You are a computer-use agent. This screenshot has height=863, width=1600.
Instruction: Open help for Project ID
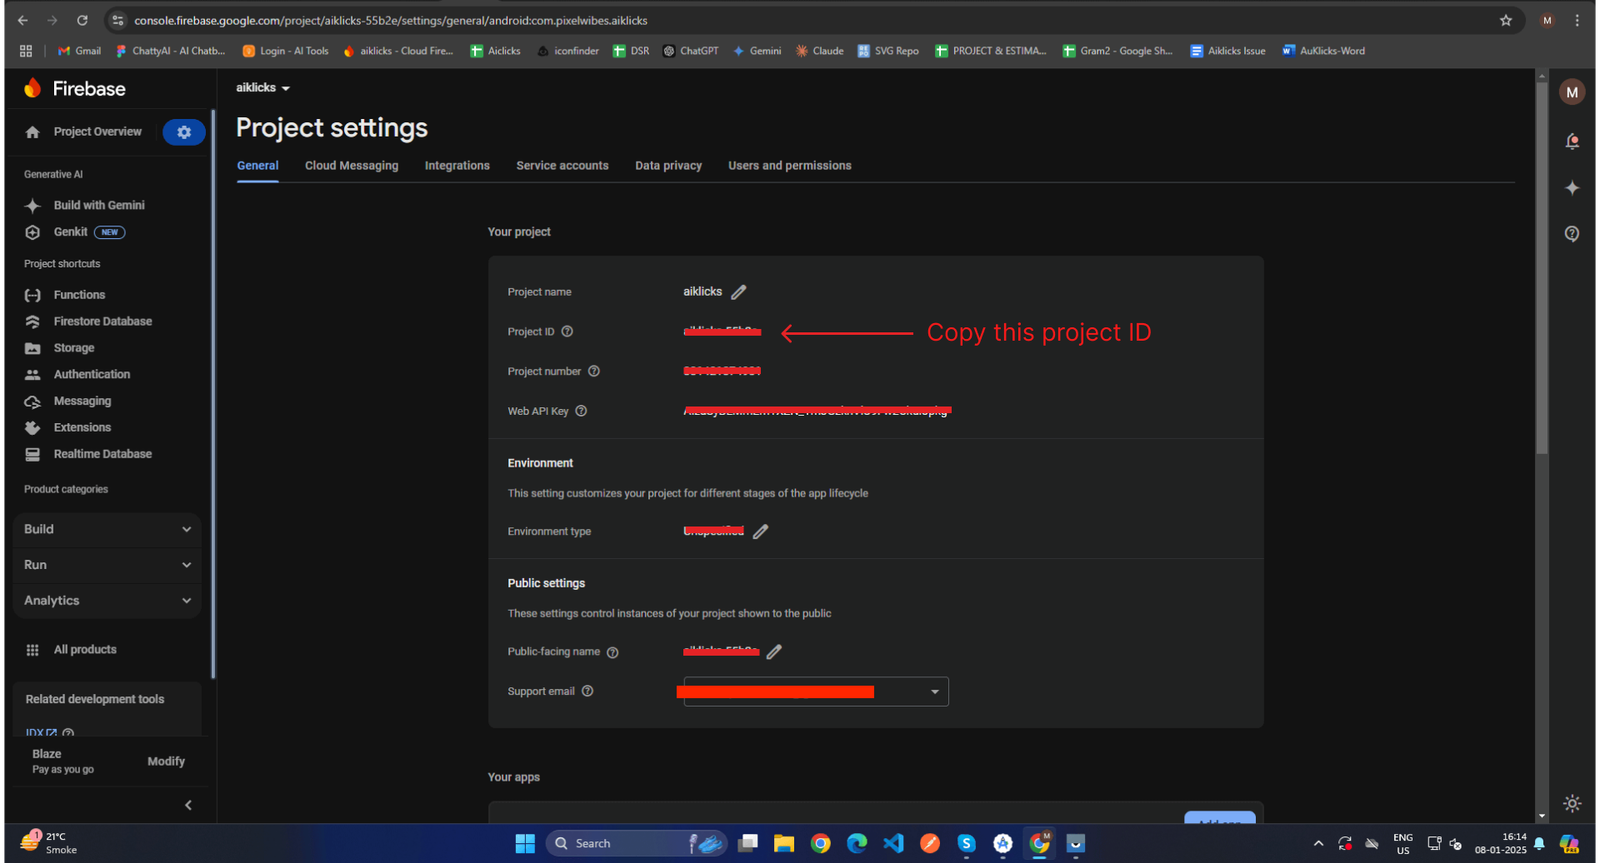click(x=567, y=332)
